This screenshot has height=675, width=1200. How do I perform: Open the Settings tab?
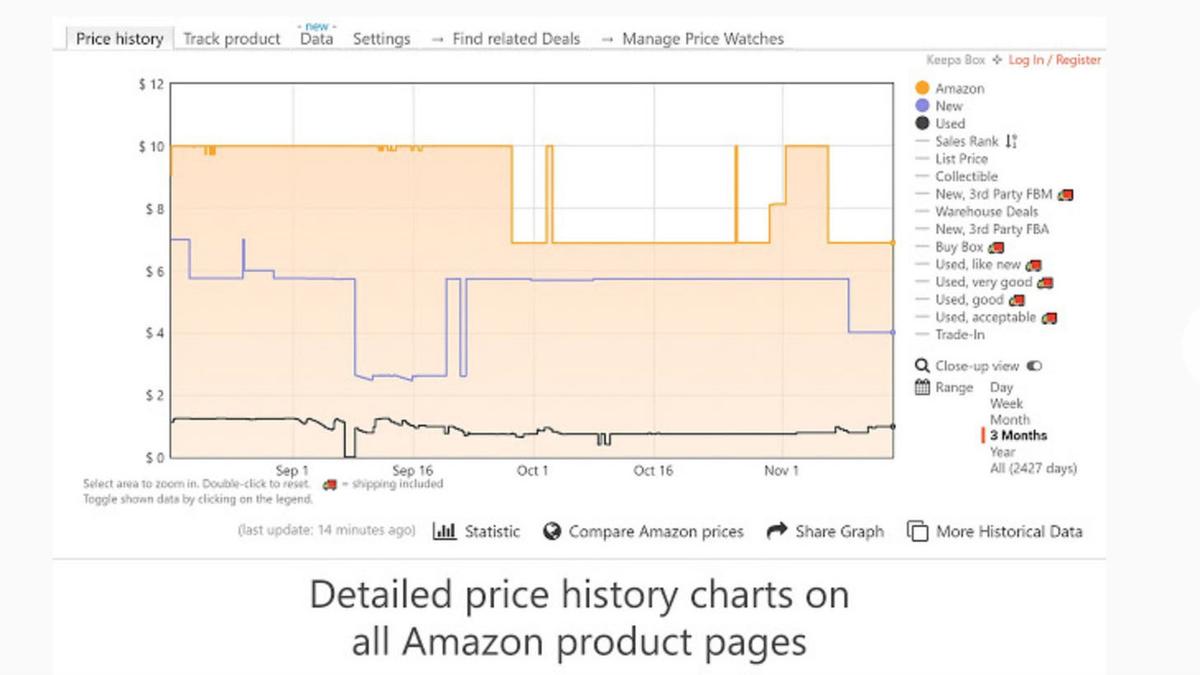click(381, 39)
